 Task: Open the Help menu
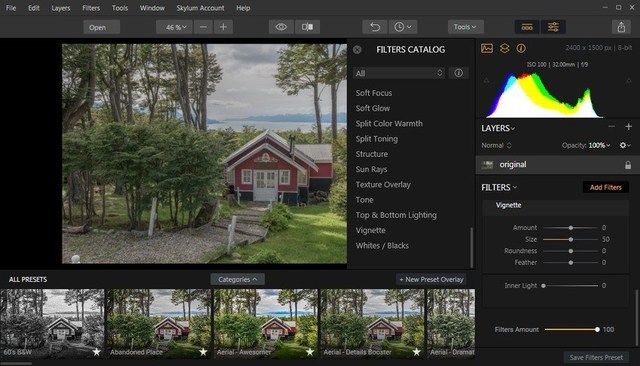click(x=243, y=8)
